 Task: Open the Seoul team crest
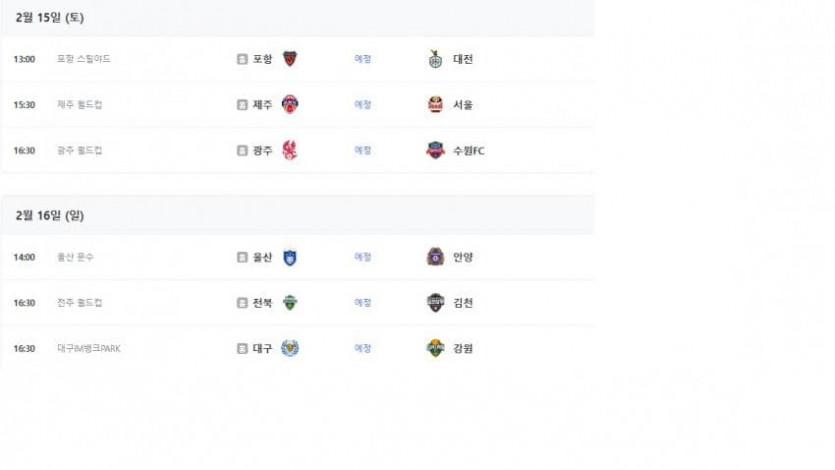tap(435, 104)
